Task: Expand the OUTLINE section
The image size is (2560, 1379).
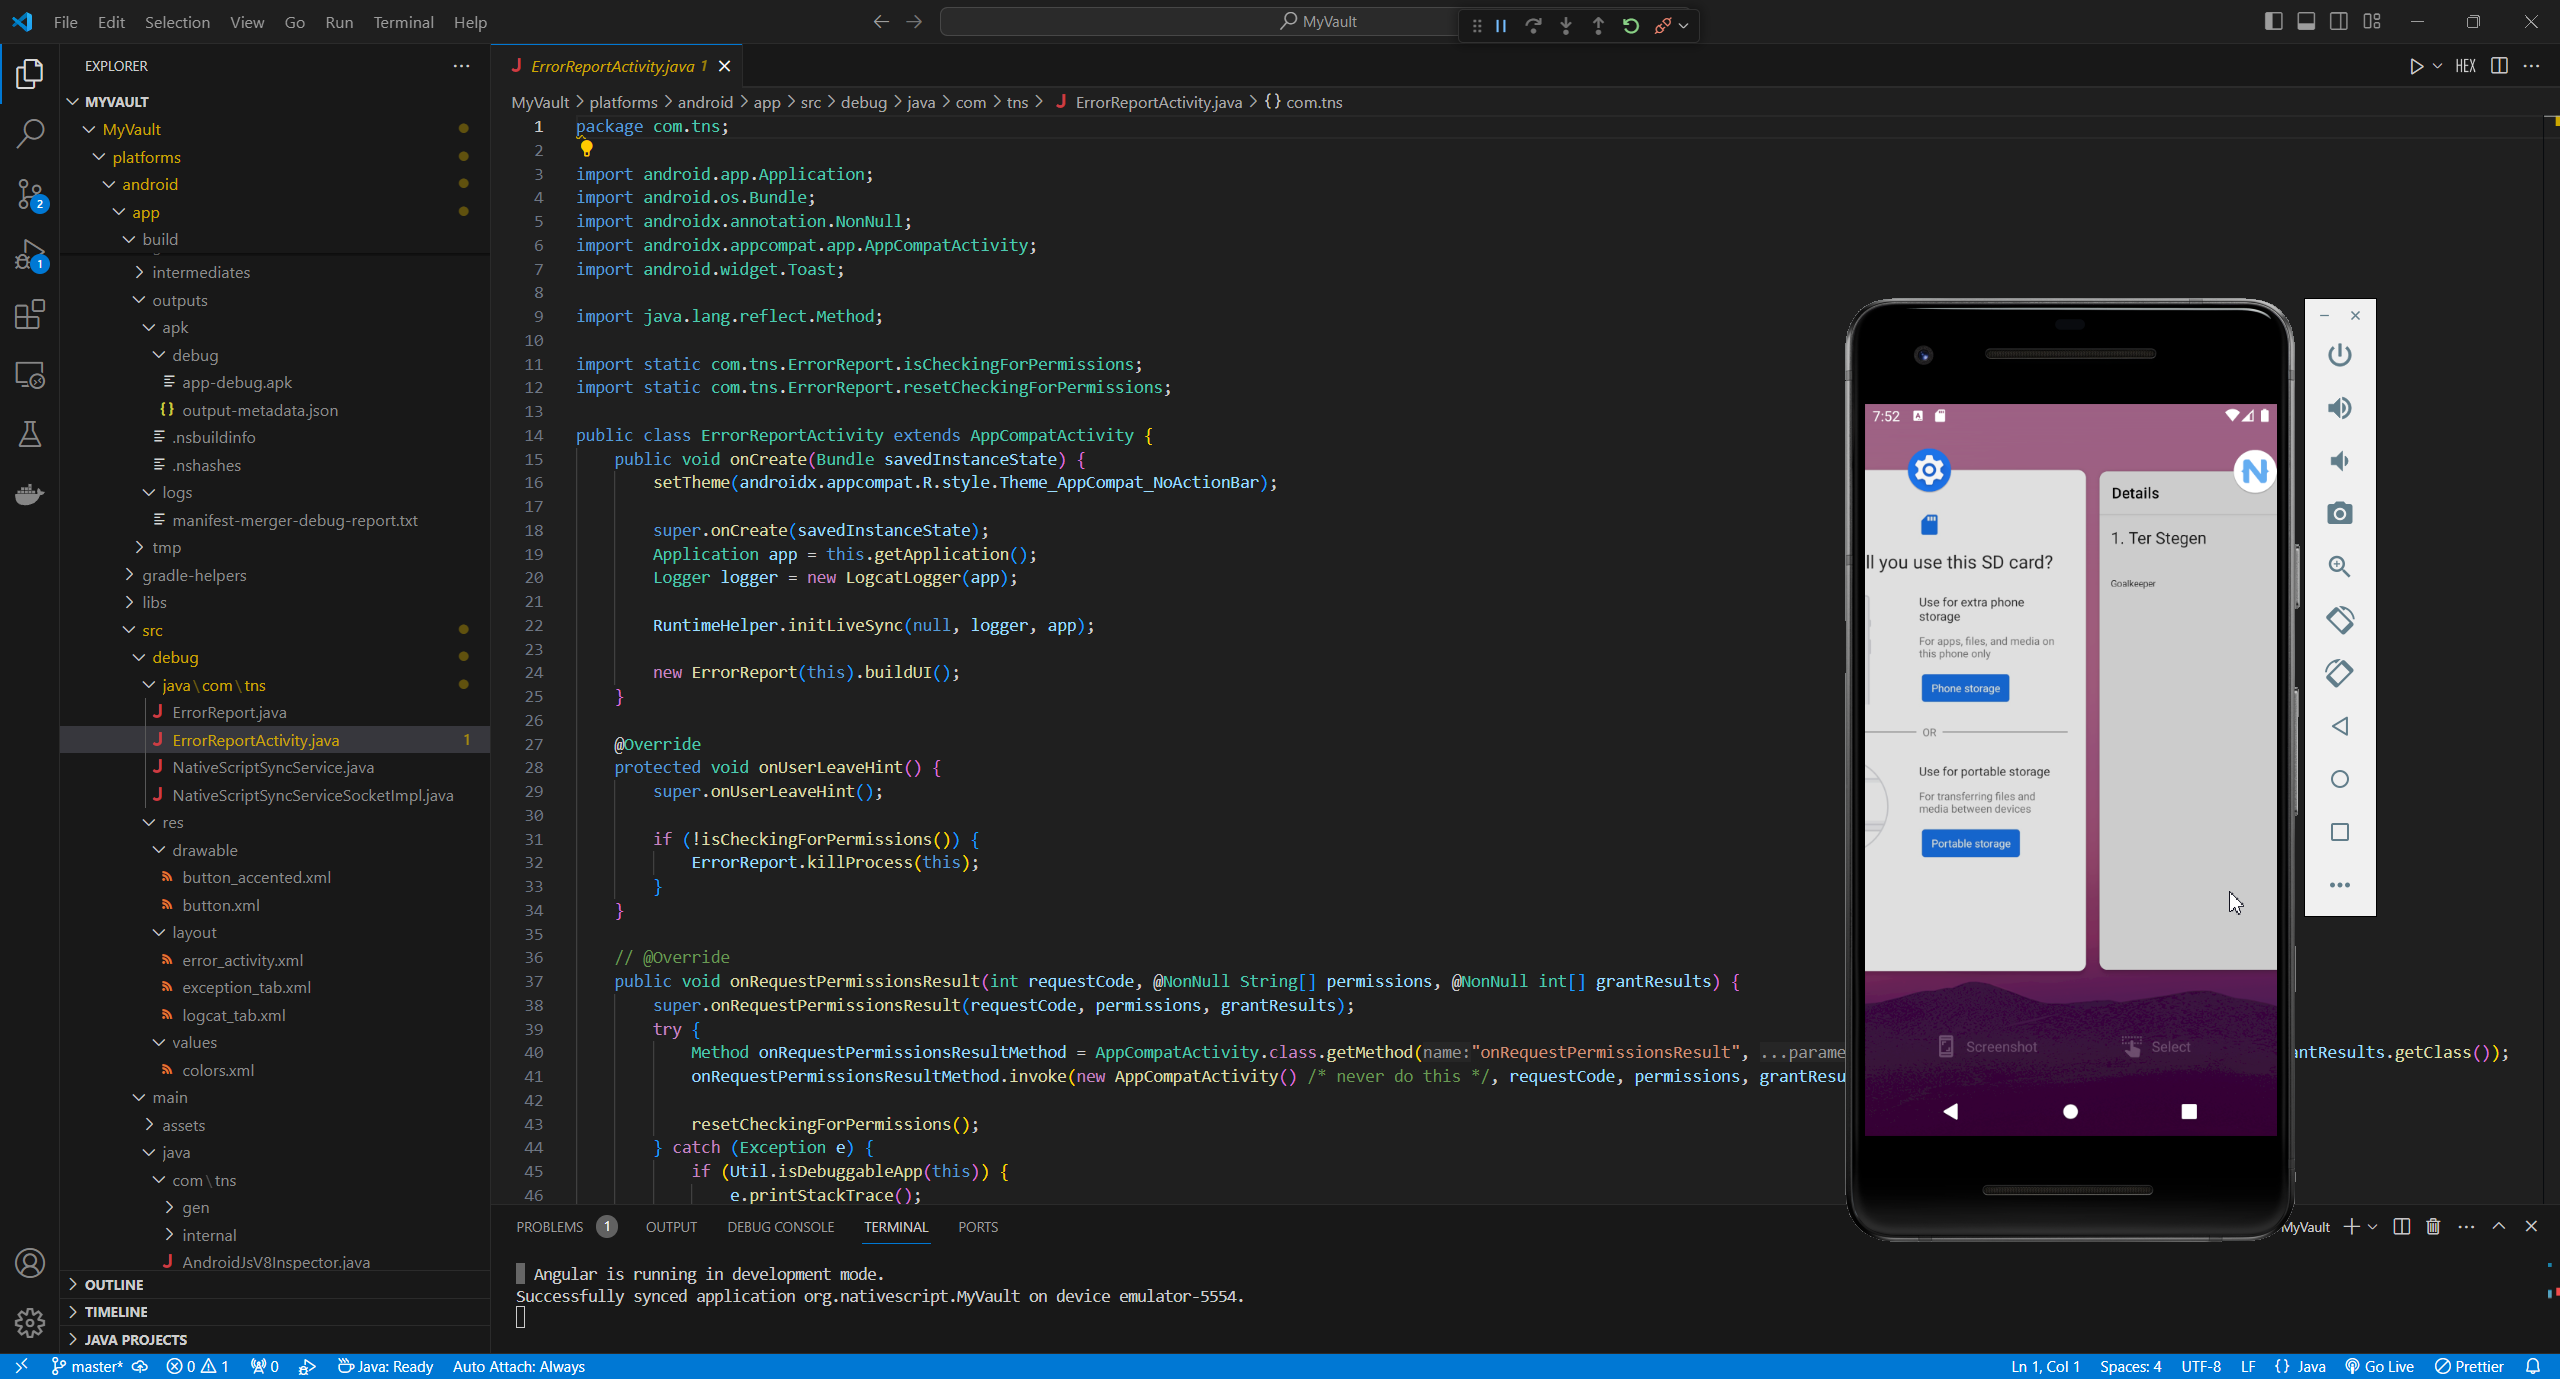Action: [x=114, y=1284]
